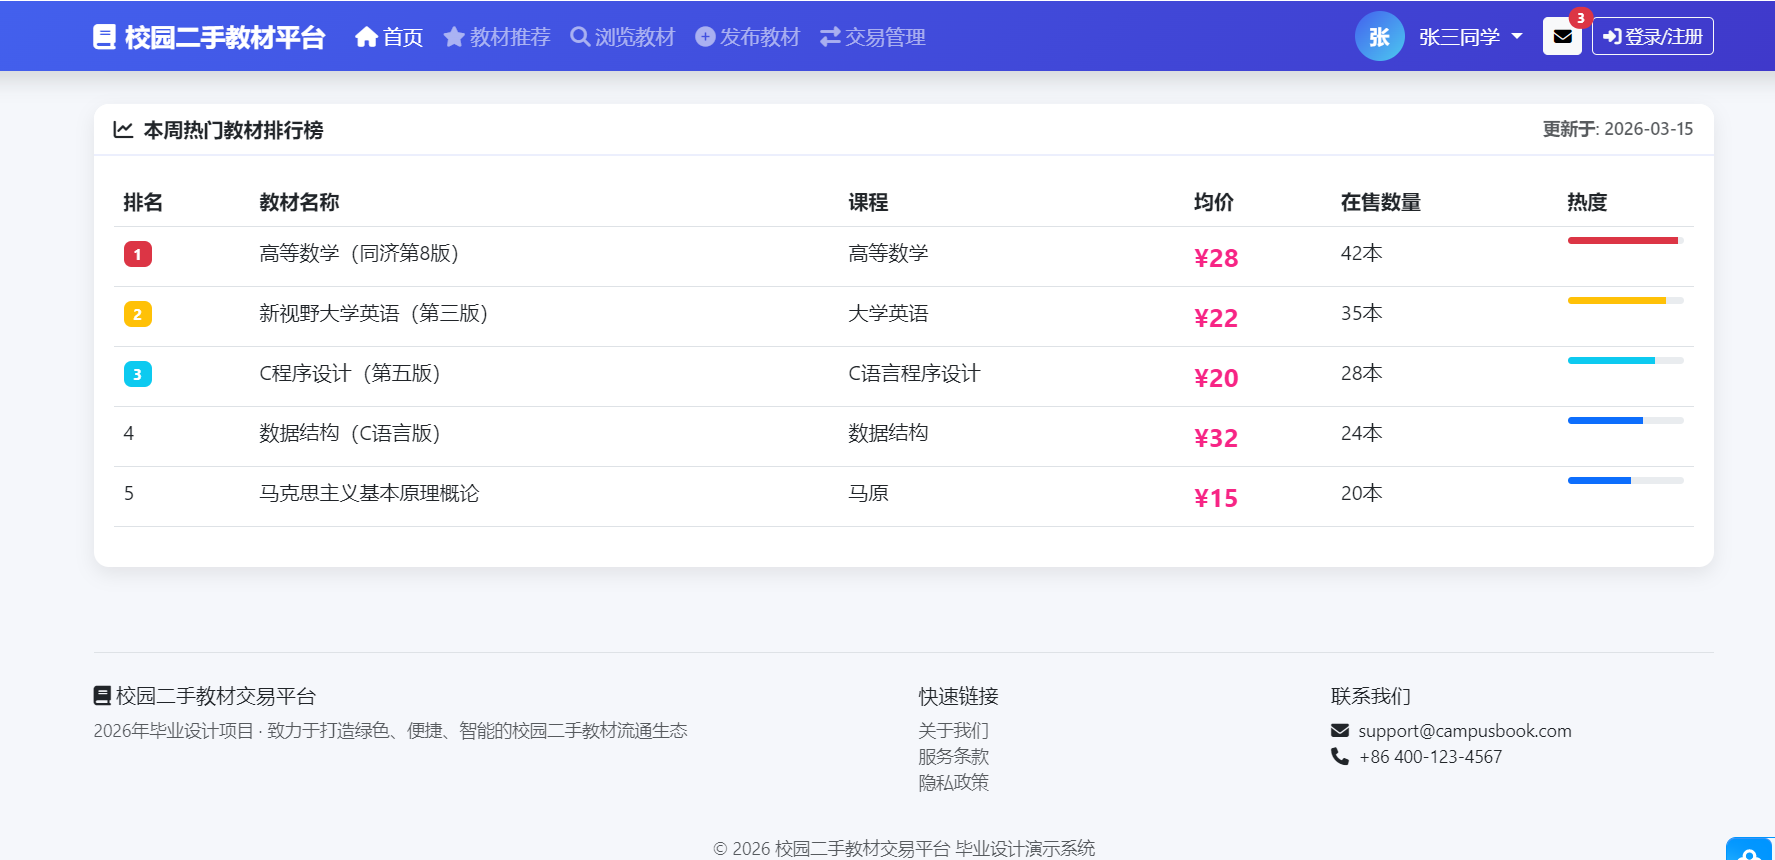Click the 均价 column header

1214,202
